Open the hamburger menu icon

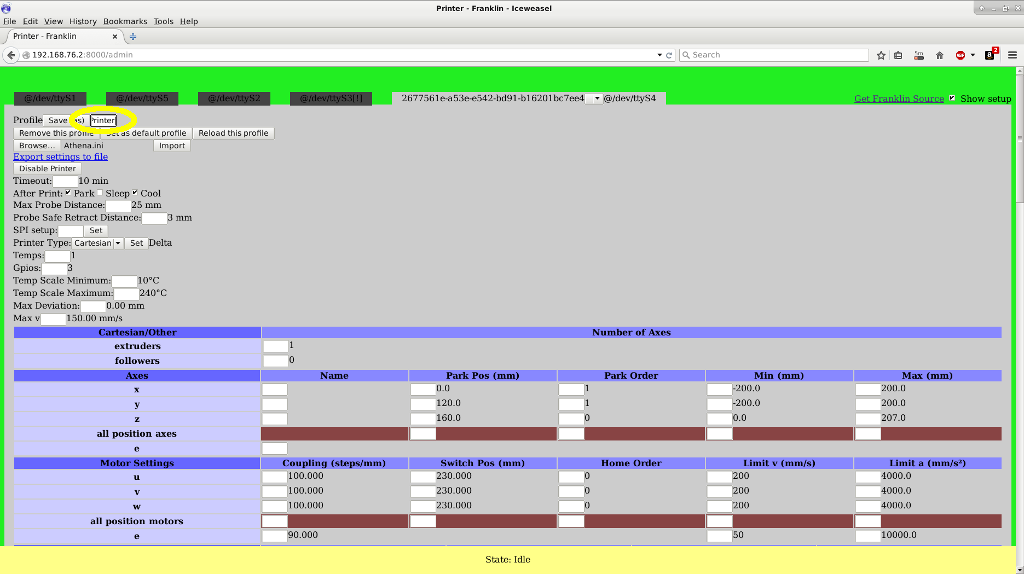[x=1010, y=55]
